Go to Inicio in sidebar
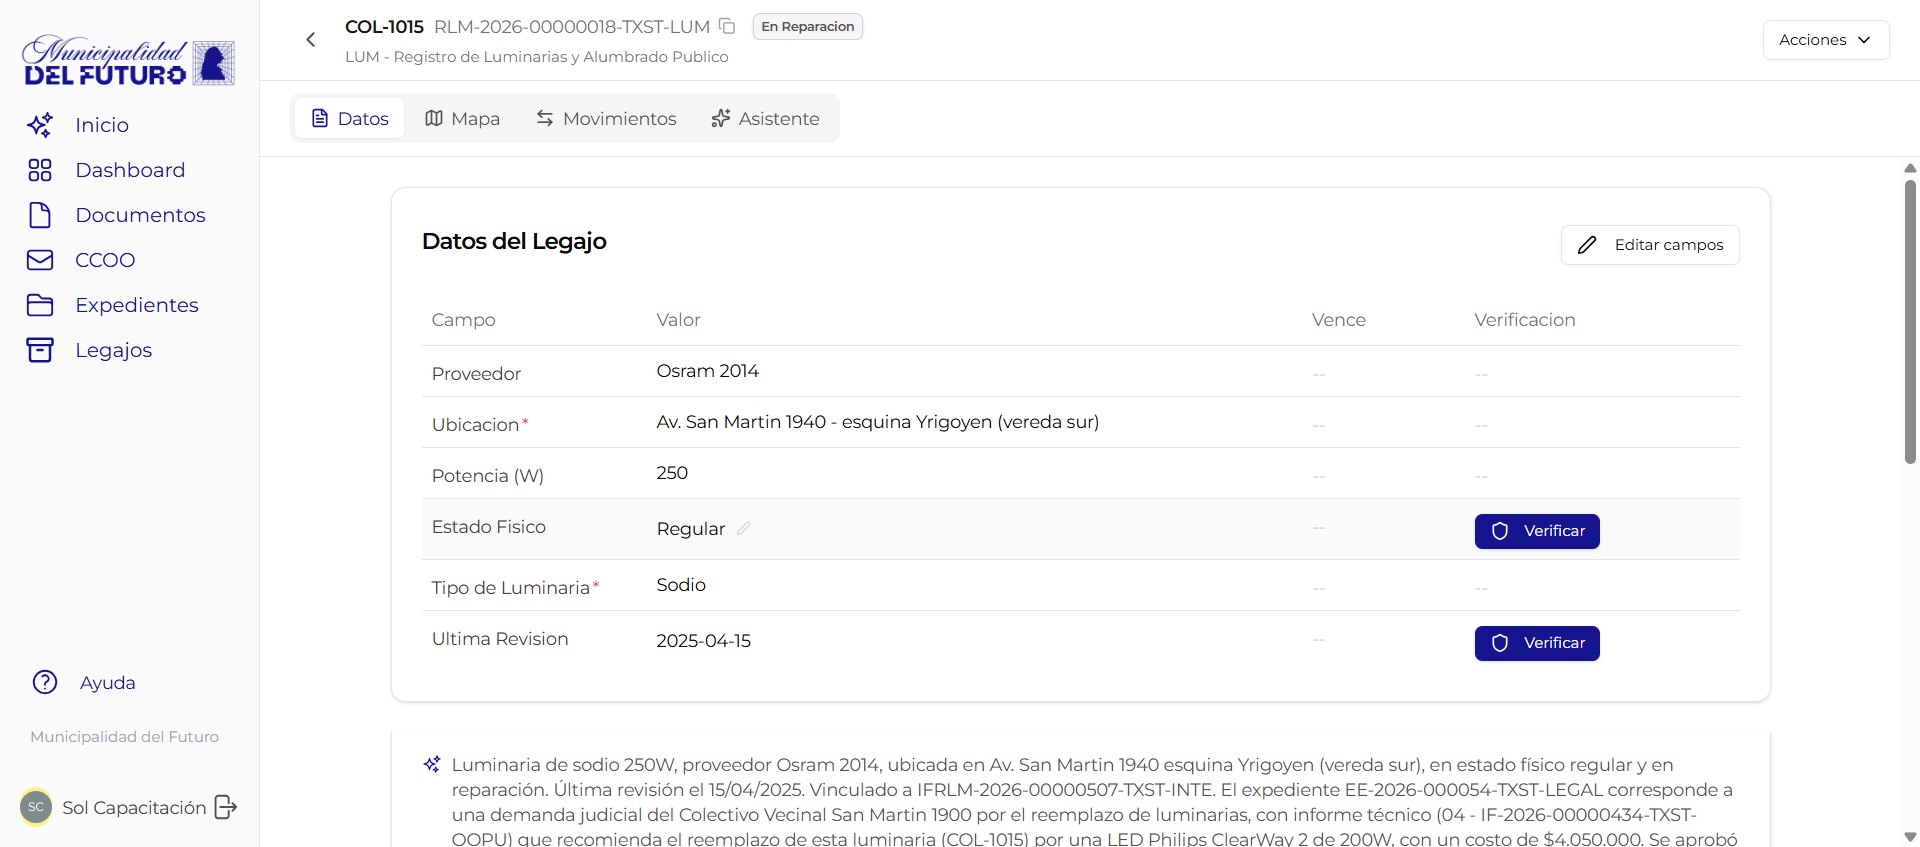1920x847 pixels. pyautogui.click(x=101, y=125)
